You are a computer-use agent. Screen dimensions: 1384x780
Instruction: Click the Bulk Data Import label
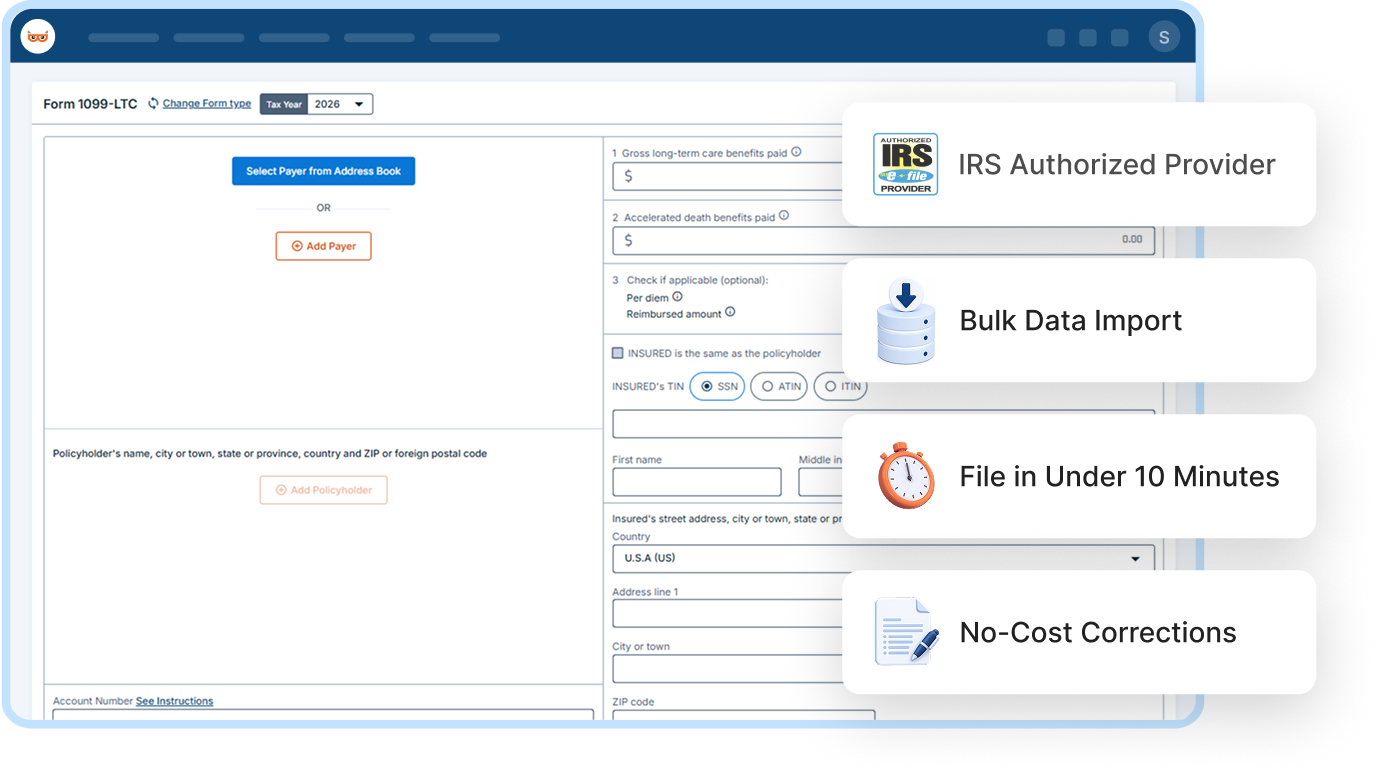pyautogui.click(x=1071, y=320)
